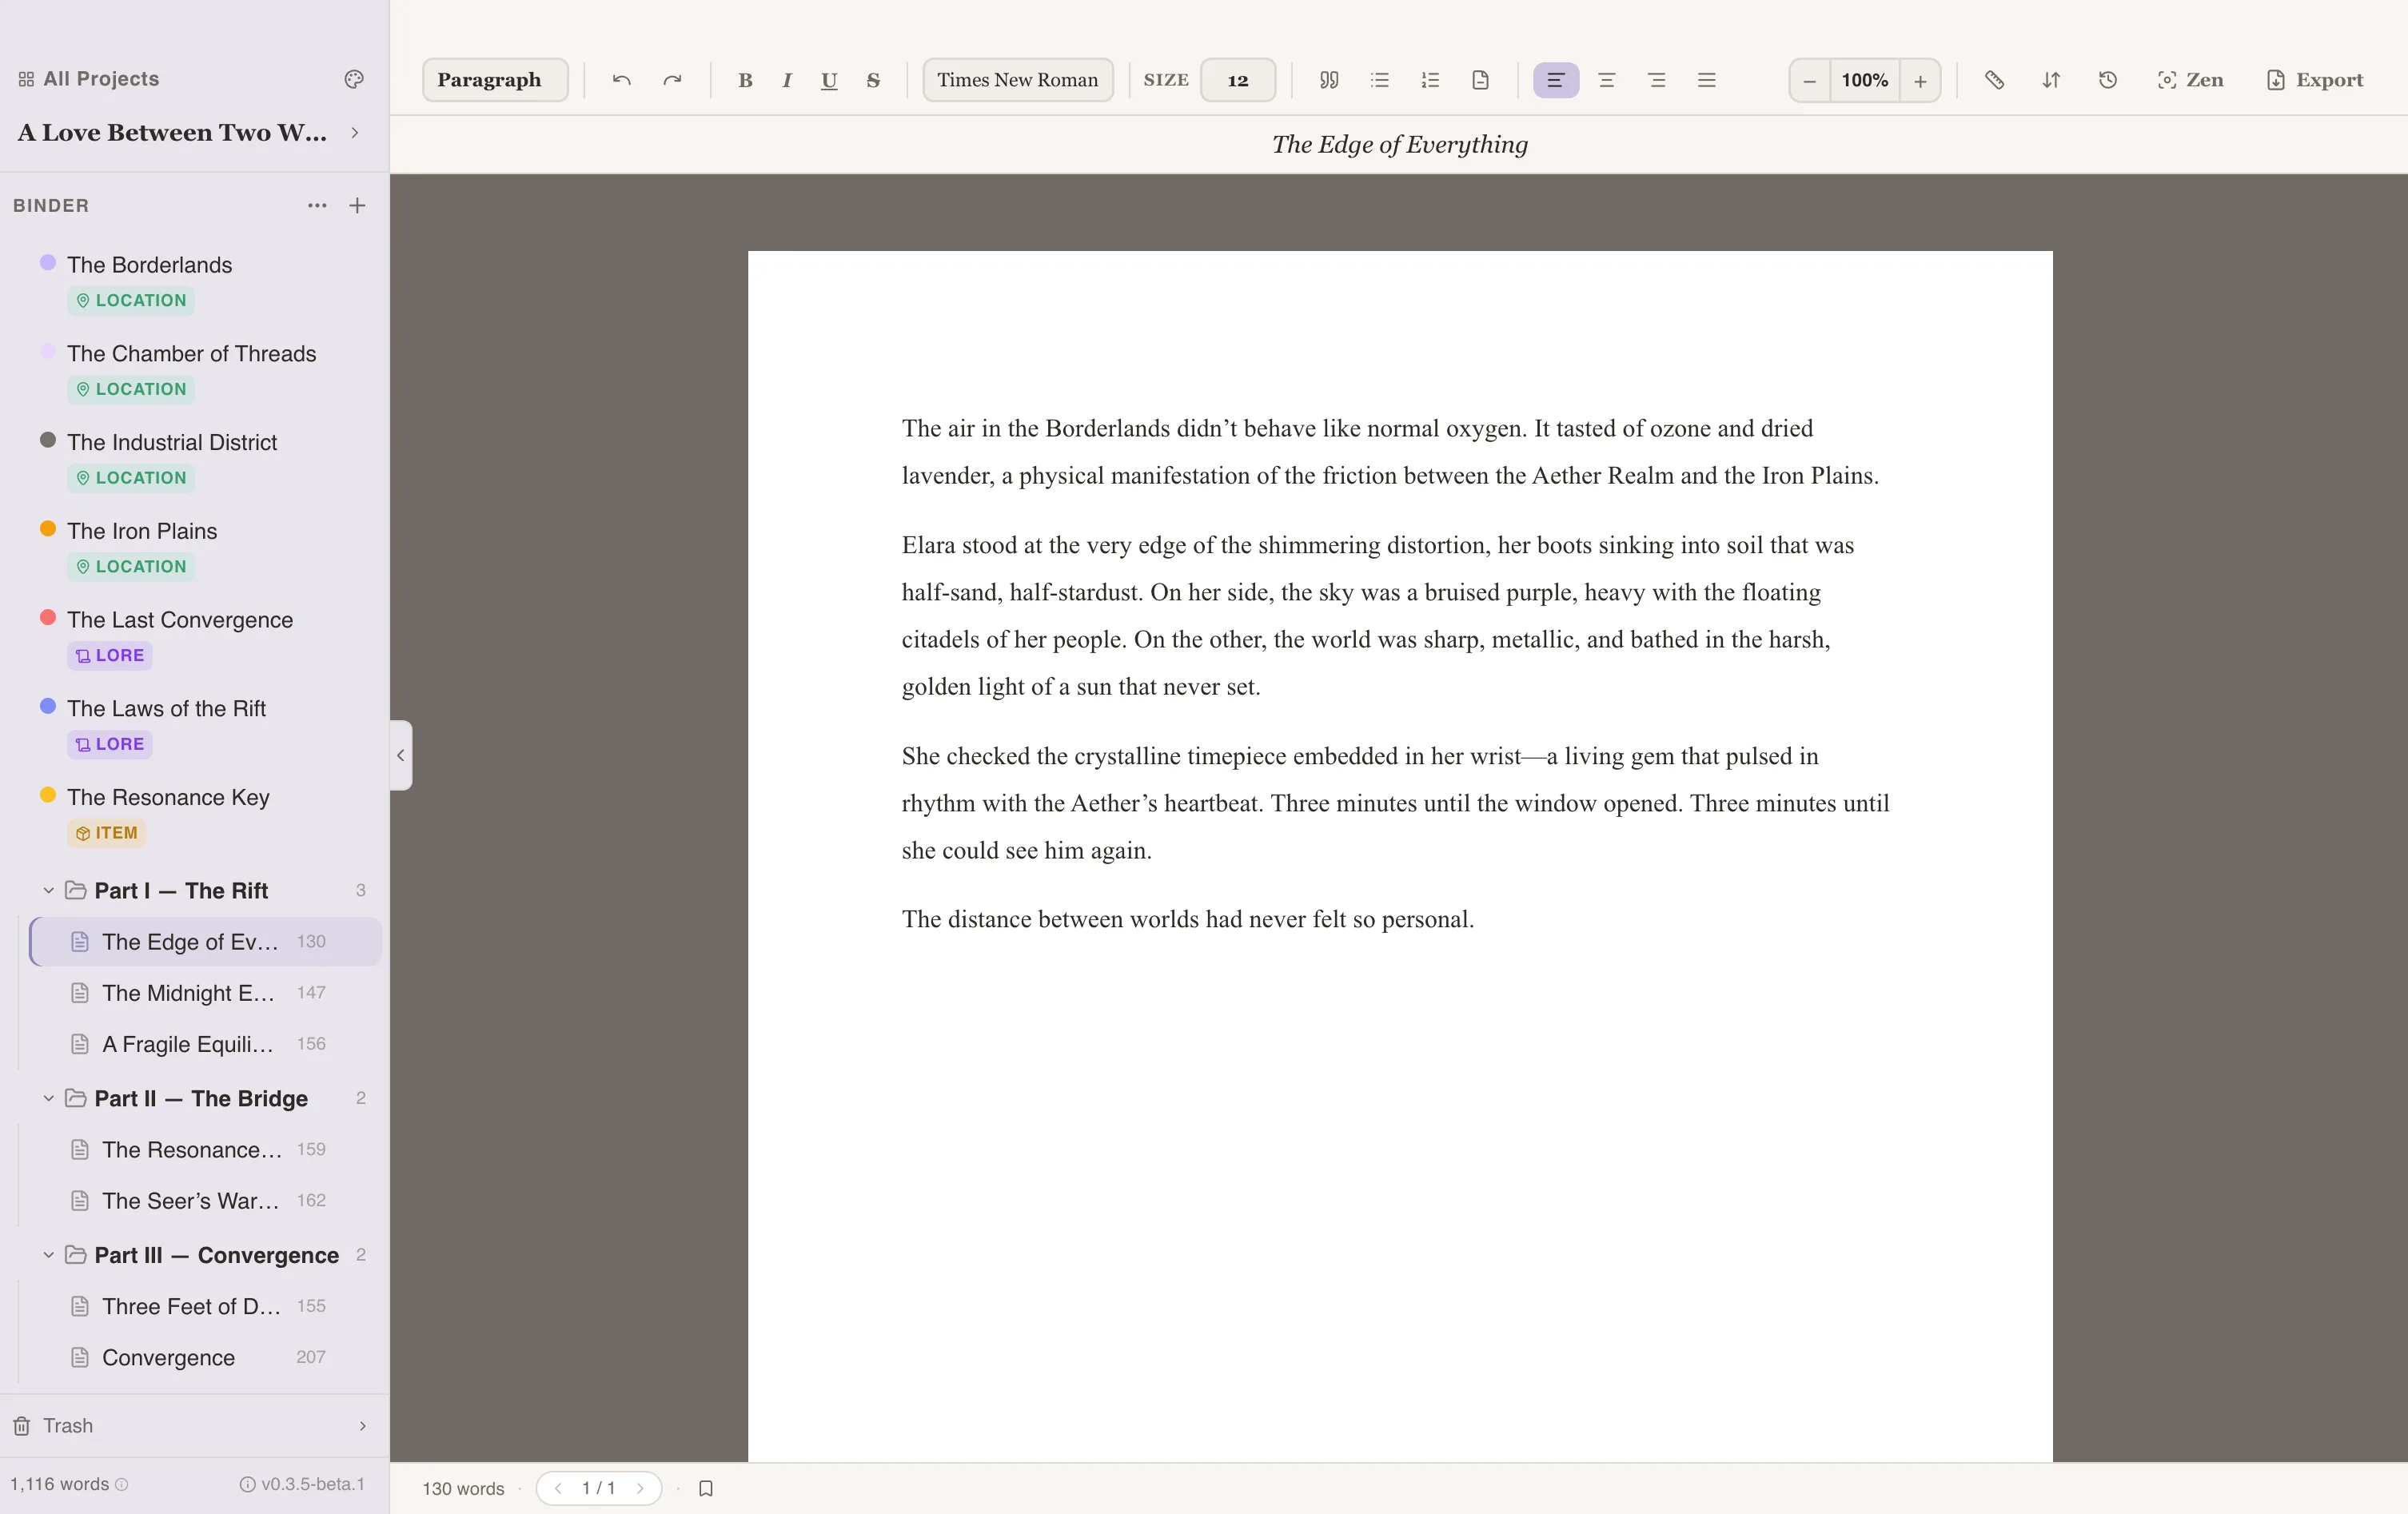Increase zoom with the plus control
This screenshot has width=2408, height=1514.
coord(1919,80)
